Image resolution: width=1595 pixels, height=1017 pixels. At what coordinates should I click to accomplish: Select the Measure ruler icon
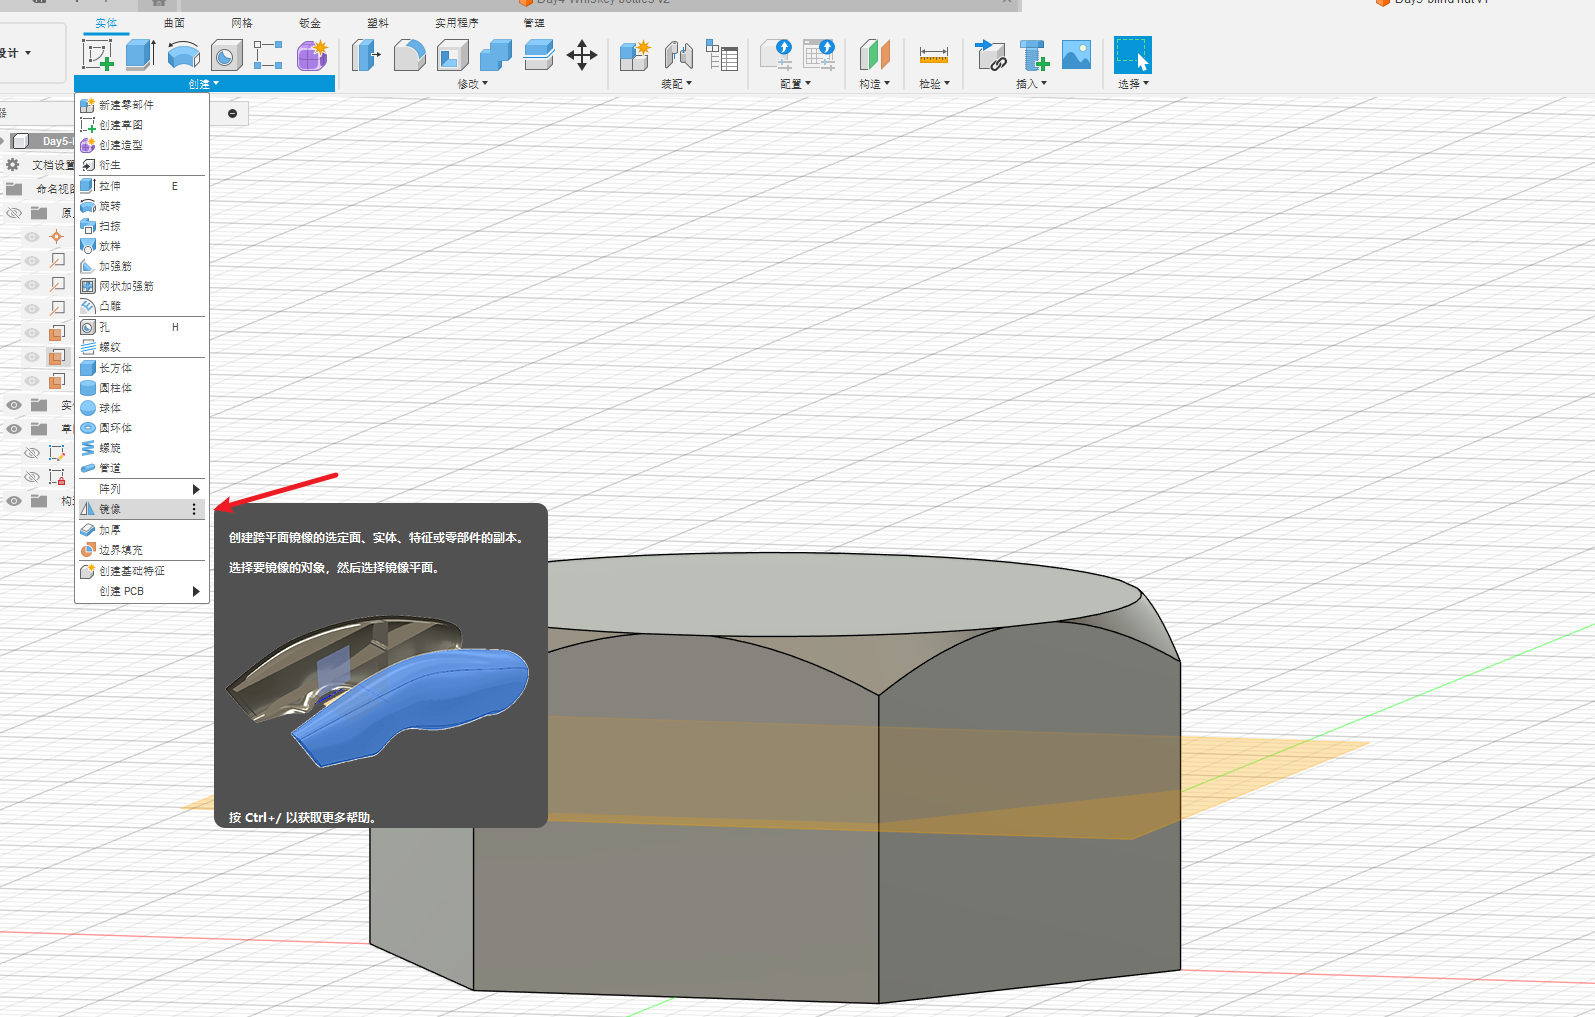933,55
